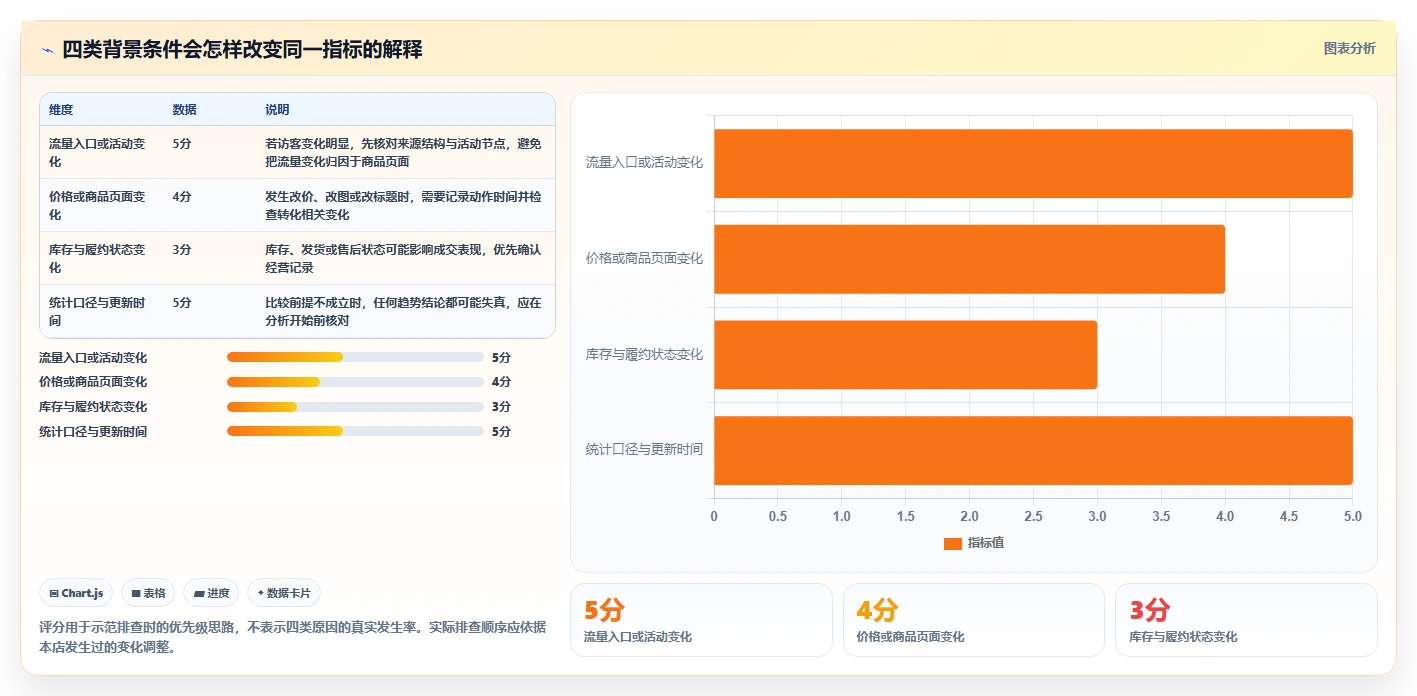
Task: Open the 3分 库存与履约状态变化 data card
Action: (1246, 620)
